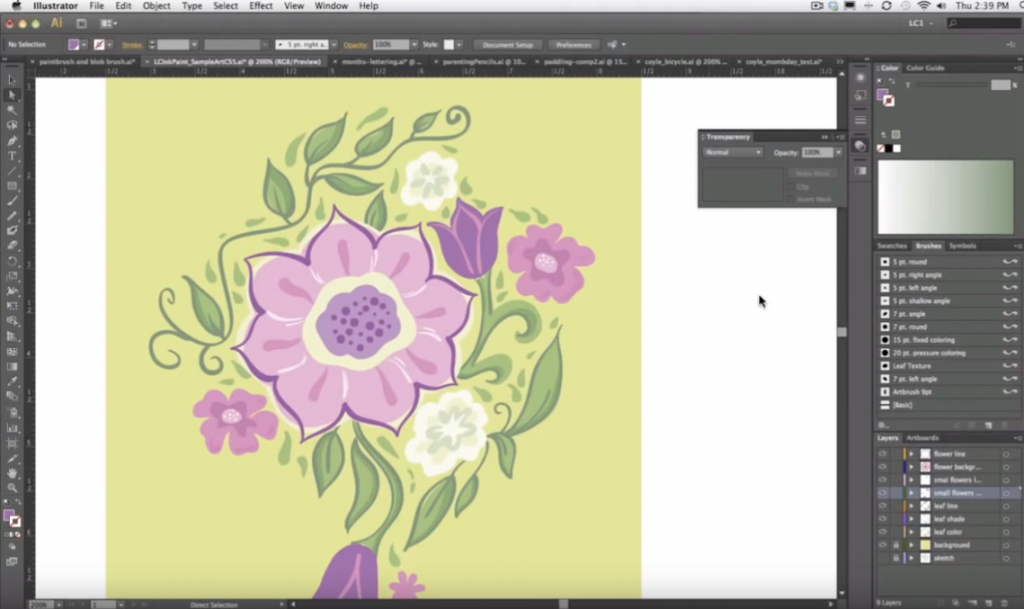Viewport: 1024px width, 609px height.
Task: Click the gradient color spectrum bar
Action: pos(945,197)
